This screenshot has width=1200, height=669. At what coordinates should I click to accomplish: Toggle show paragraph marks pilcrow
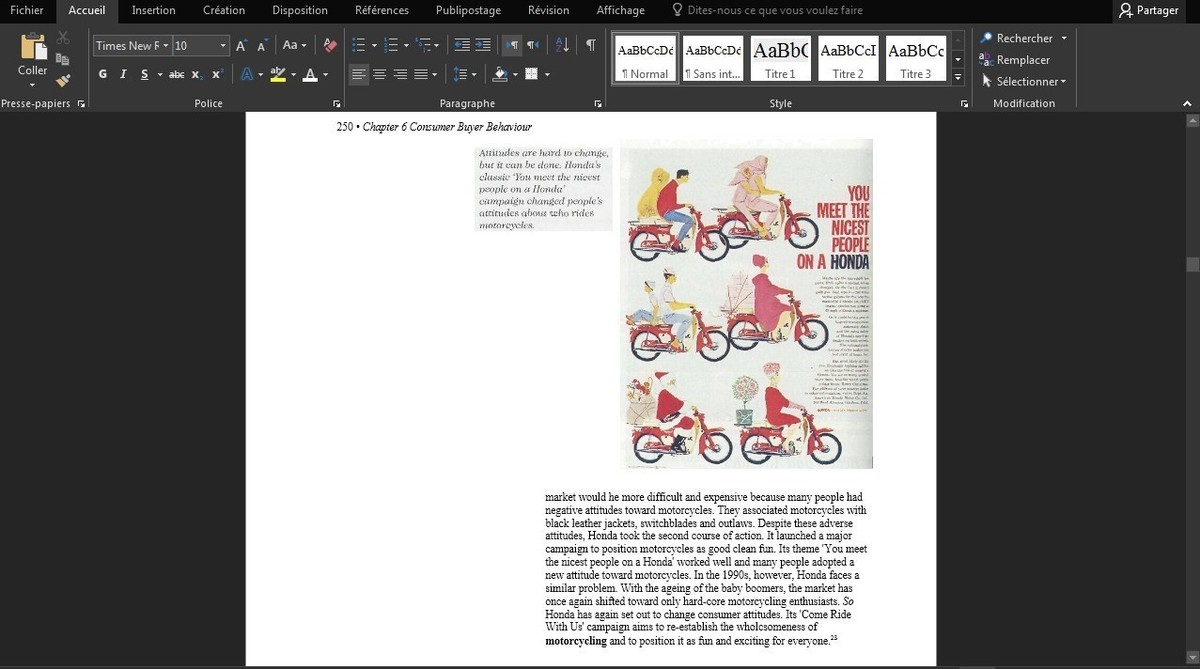pos(591,45)
